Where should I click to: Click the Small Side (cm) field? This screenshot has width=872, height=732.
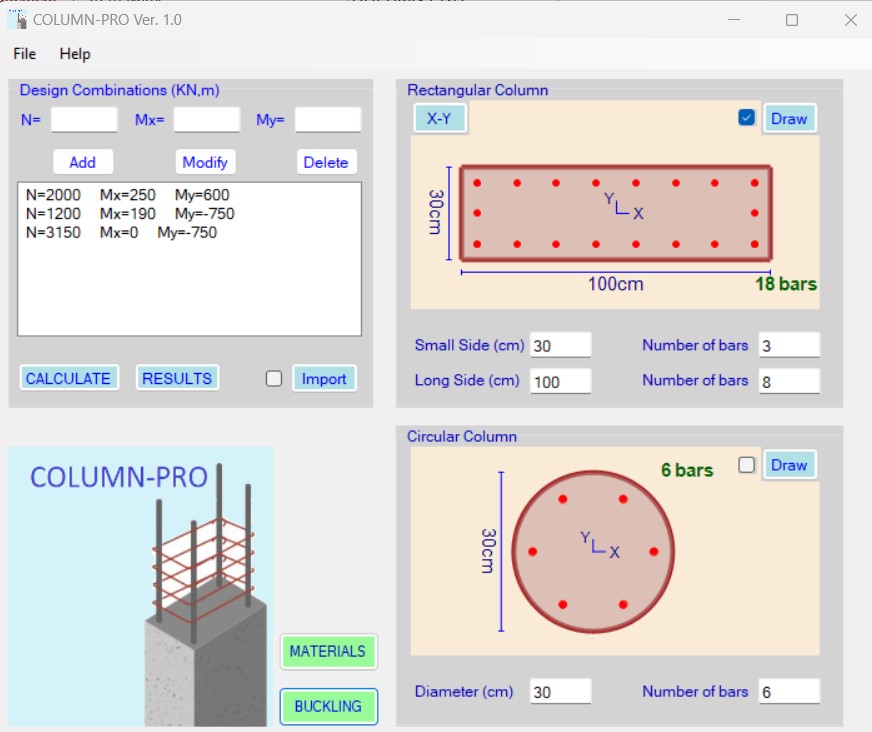560,345
